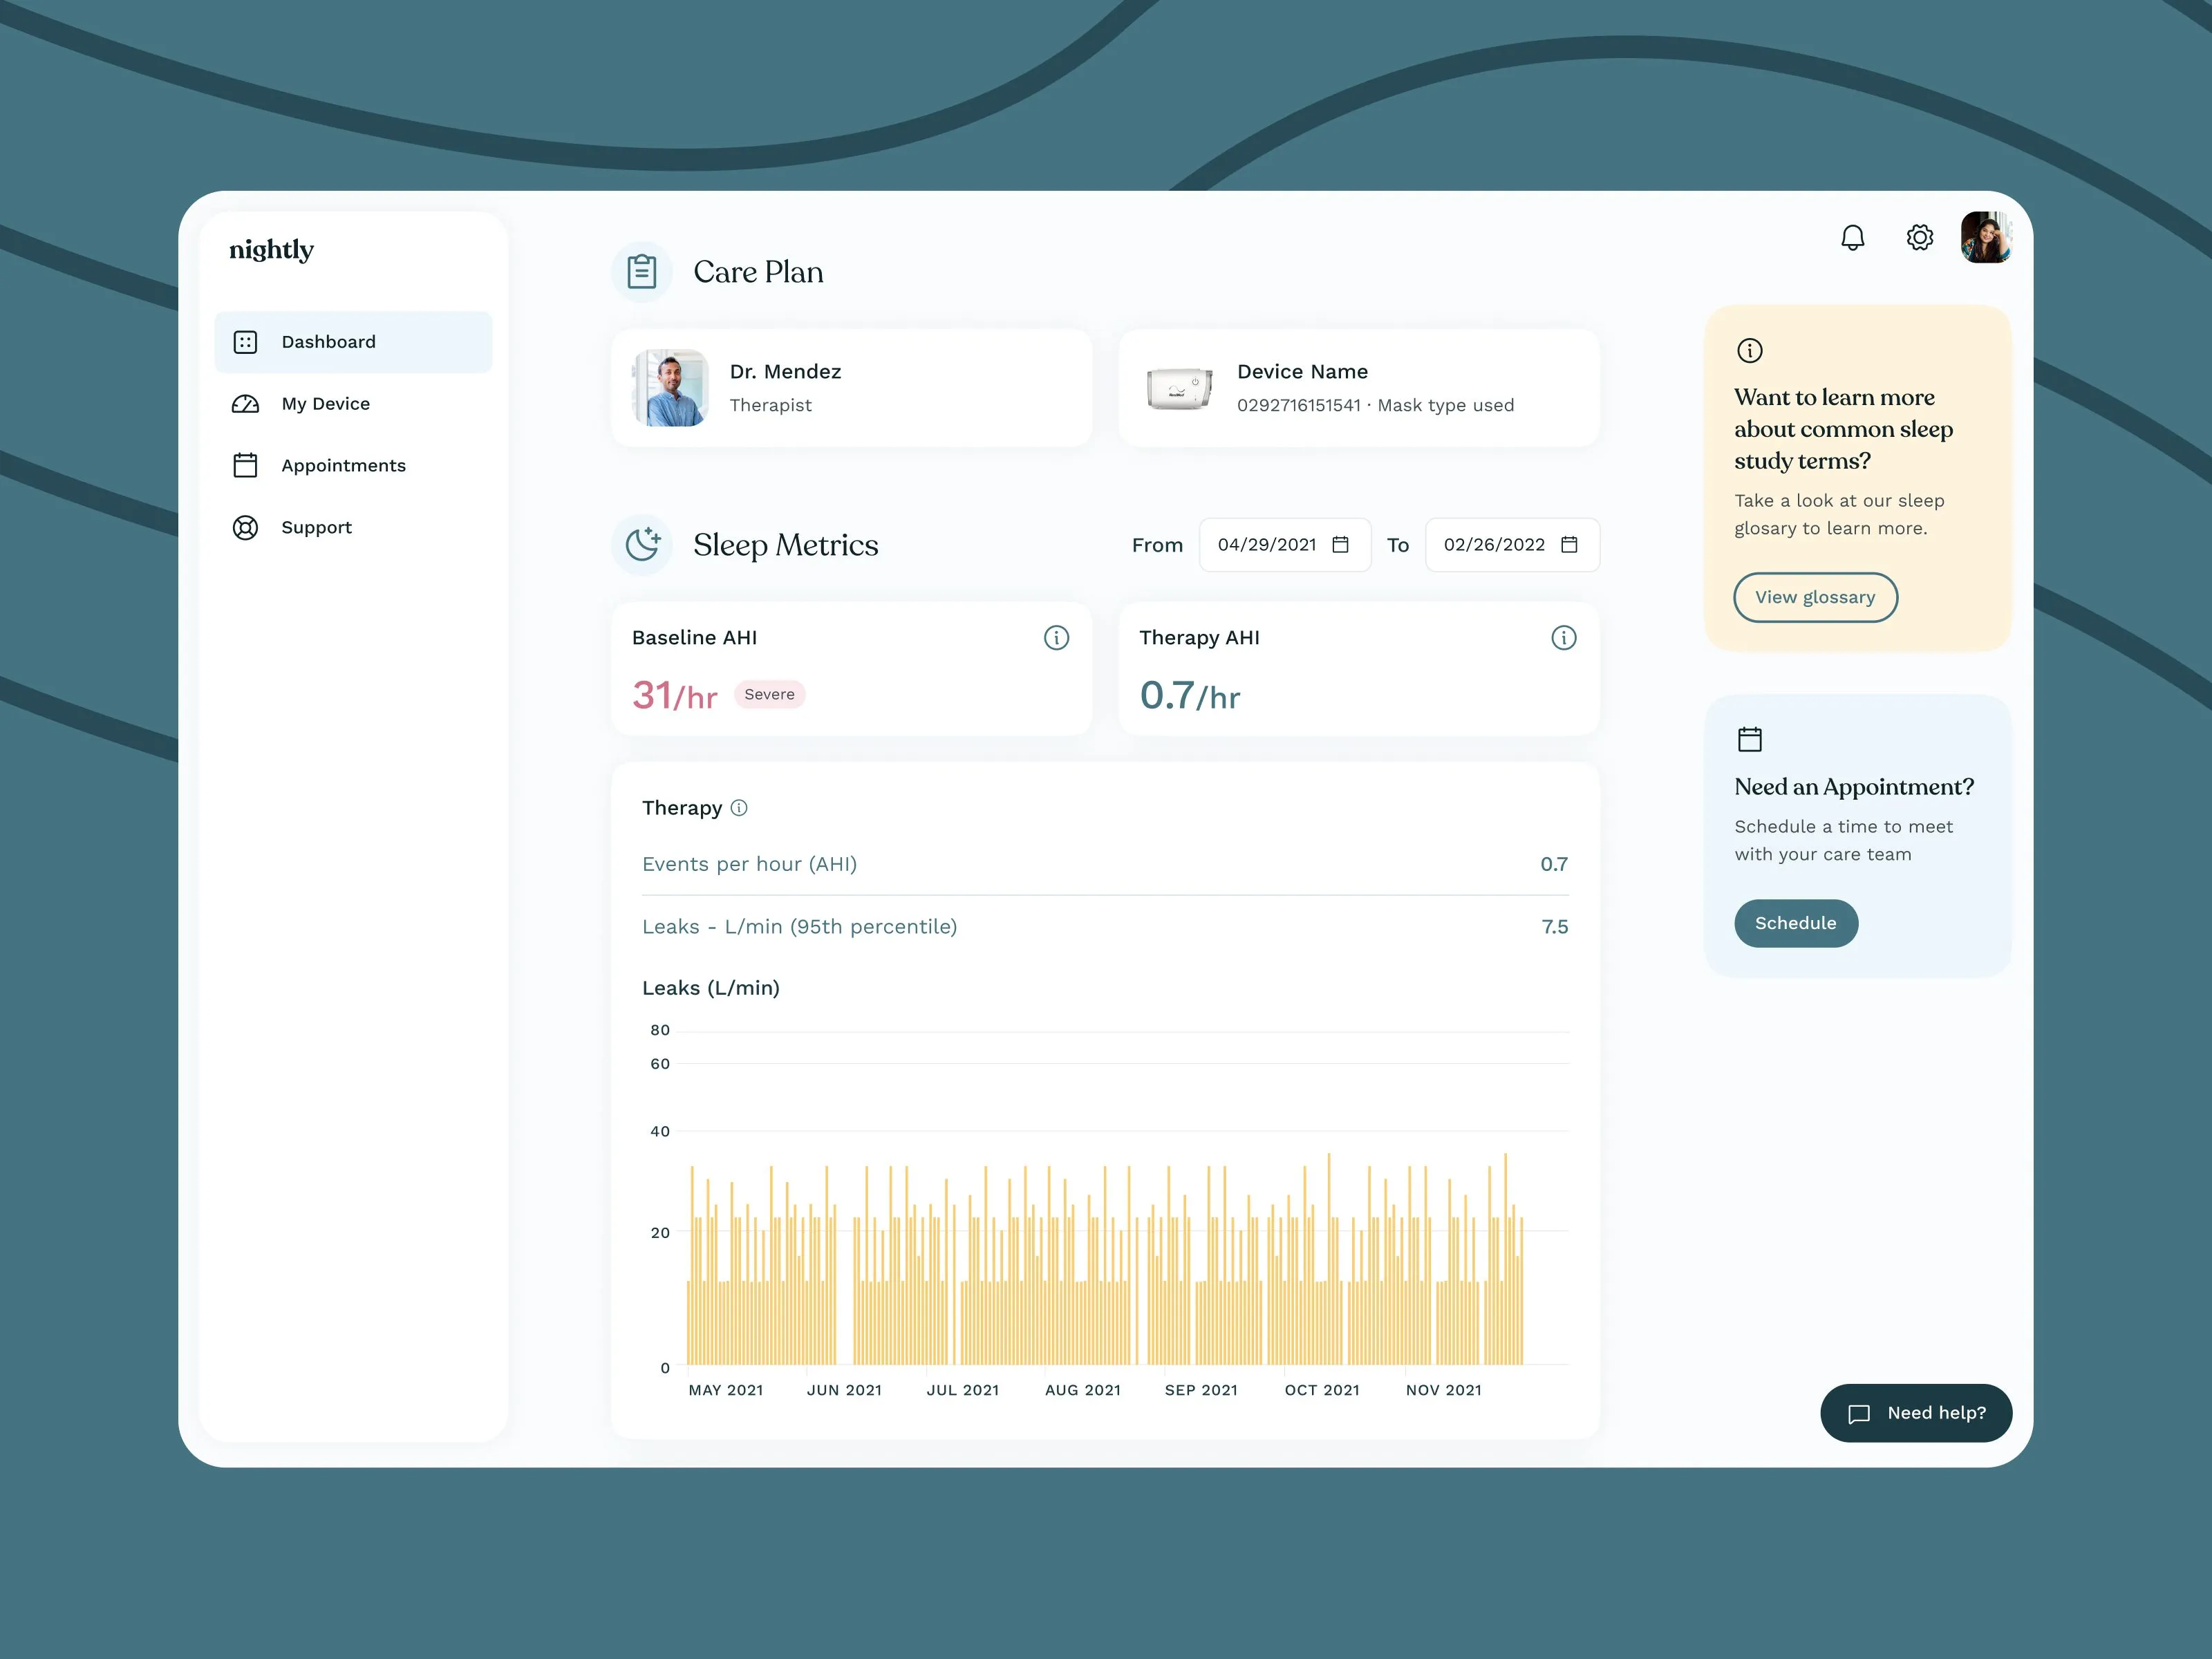
Task: Show info next to Therapy heading
Action: (x=739, y=807)
